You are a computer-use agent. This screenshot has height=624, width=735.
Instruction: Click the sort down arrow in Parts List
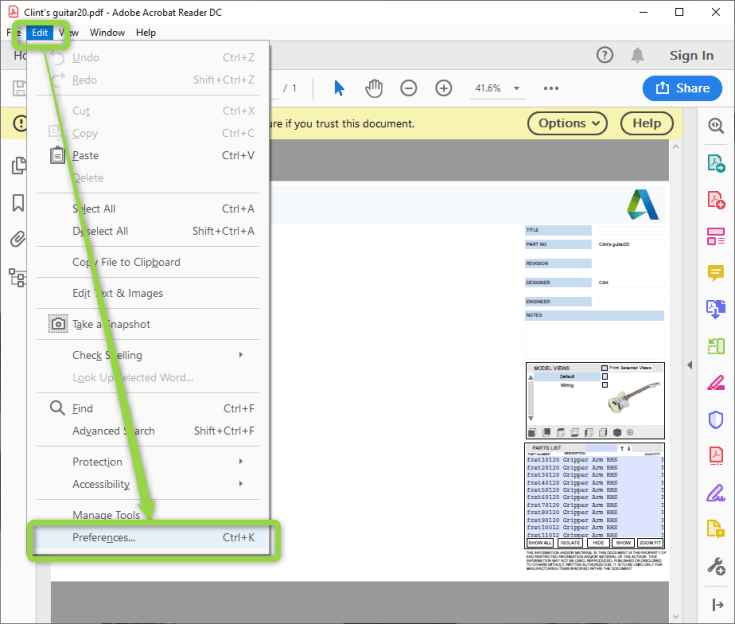[629, 448]
